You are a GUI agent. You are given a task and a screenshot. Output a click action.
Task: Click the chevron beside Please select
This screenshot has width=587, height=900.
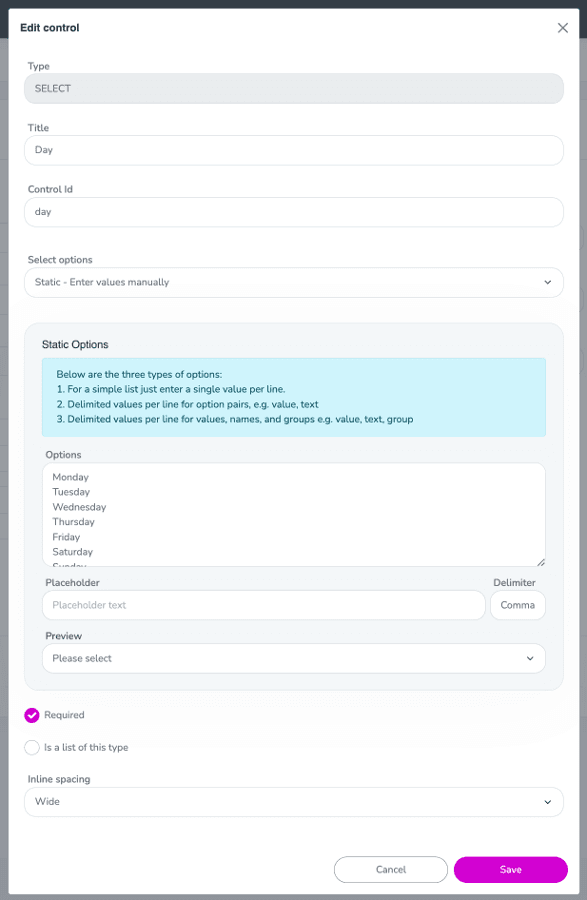pos(532,658)
